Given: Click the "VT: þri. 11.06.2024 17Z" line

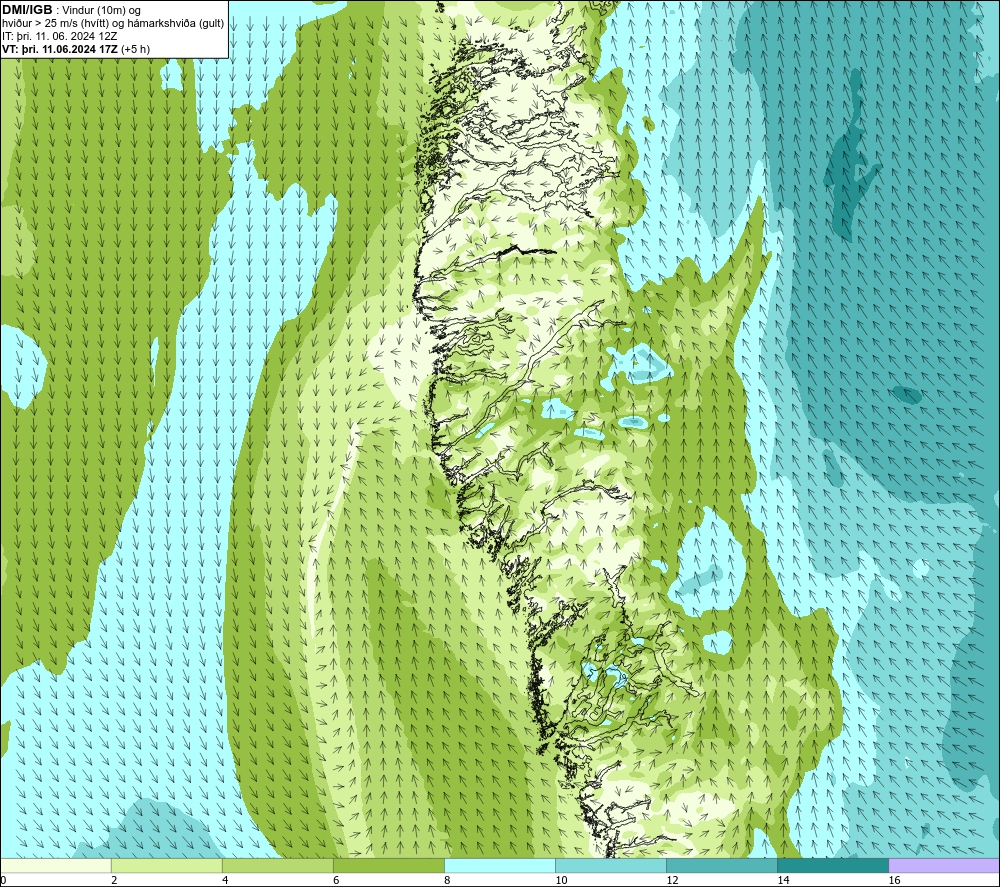Looking at the screenshot, I should click(x=60, y=49).
